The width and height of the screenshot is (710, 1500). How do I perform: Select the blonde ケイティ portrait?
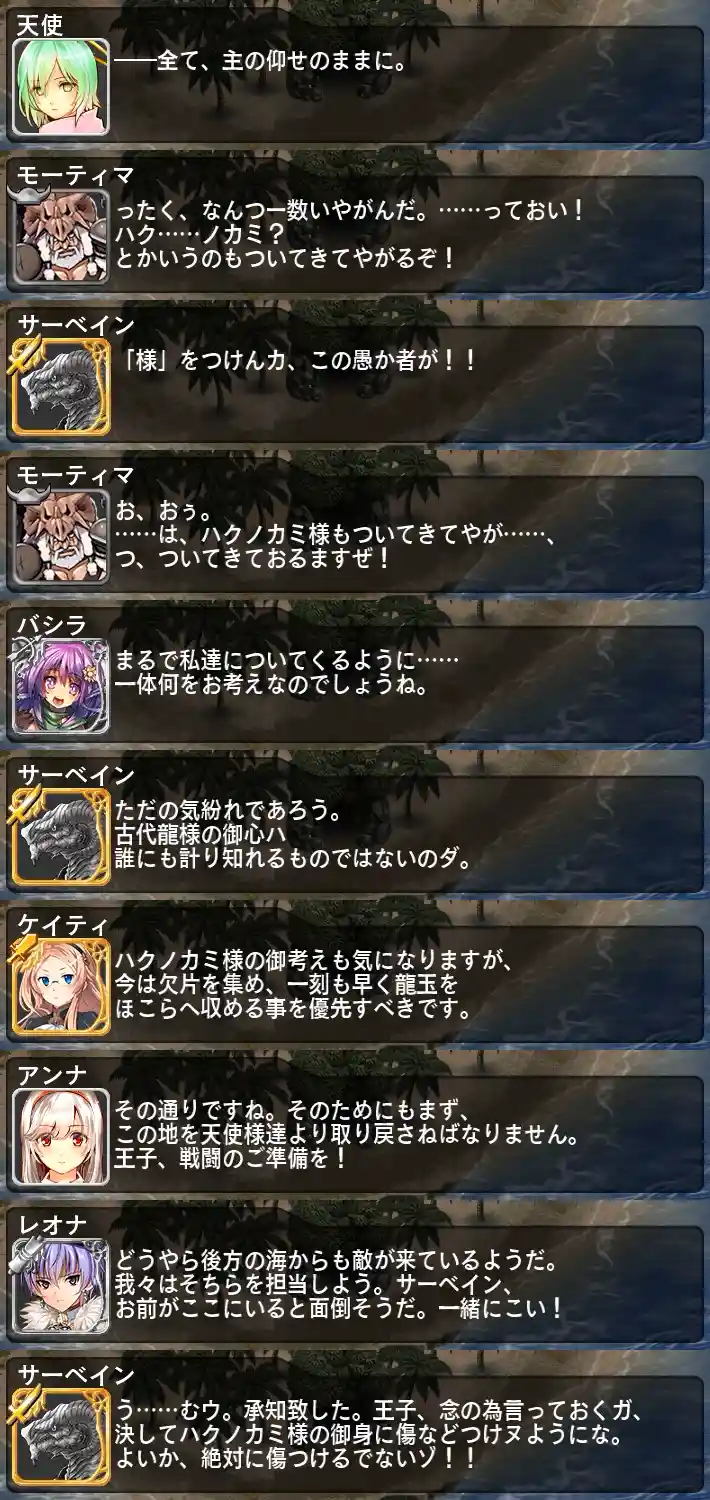60,988
